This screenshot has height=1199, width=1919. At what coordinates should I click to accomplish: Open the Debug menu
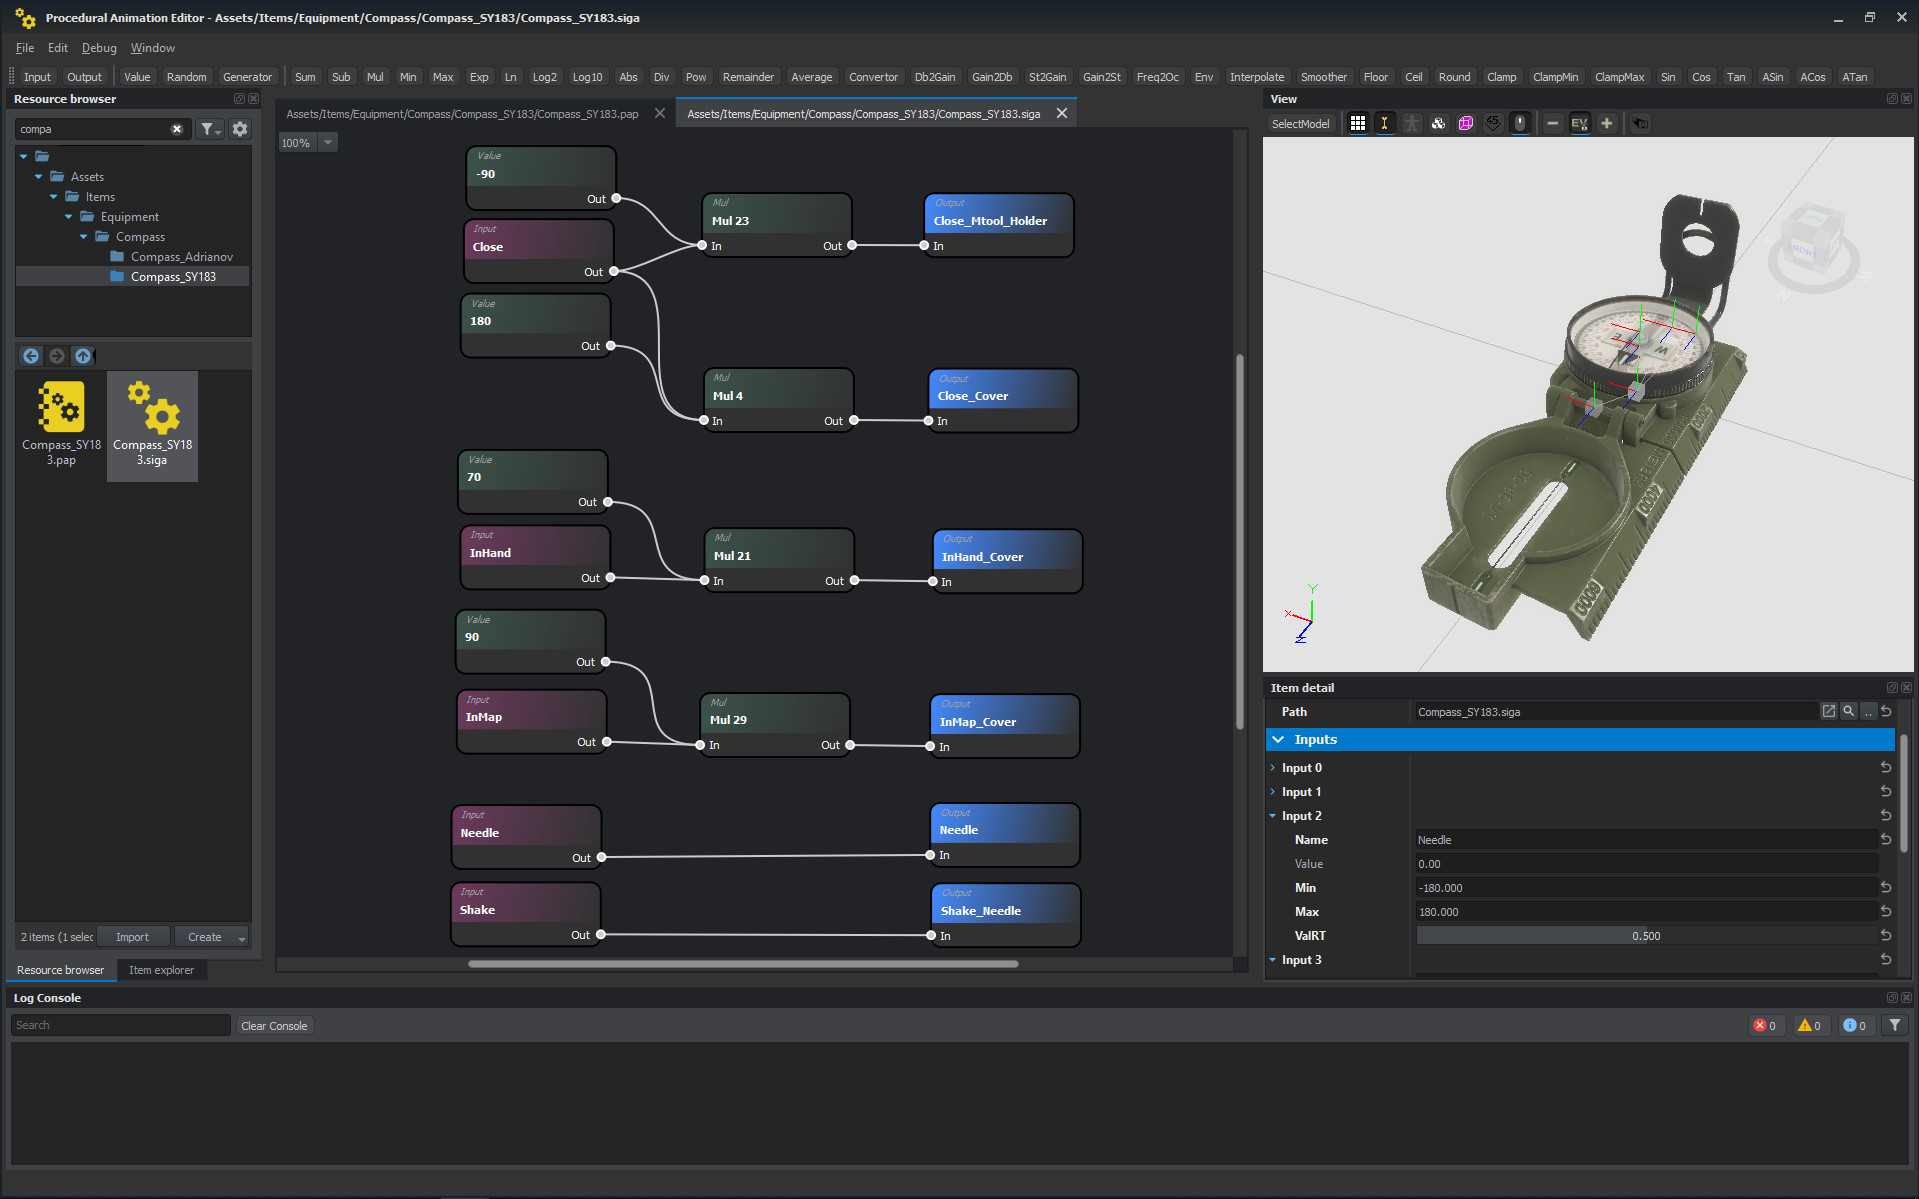98,47
